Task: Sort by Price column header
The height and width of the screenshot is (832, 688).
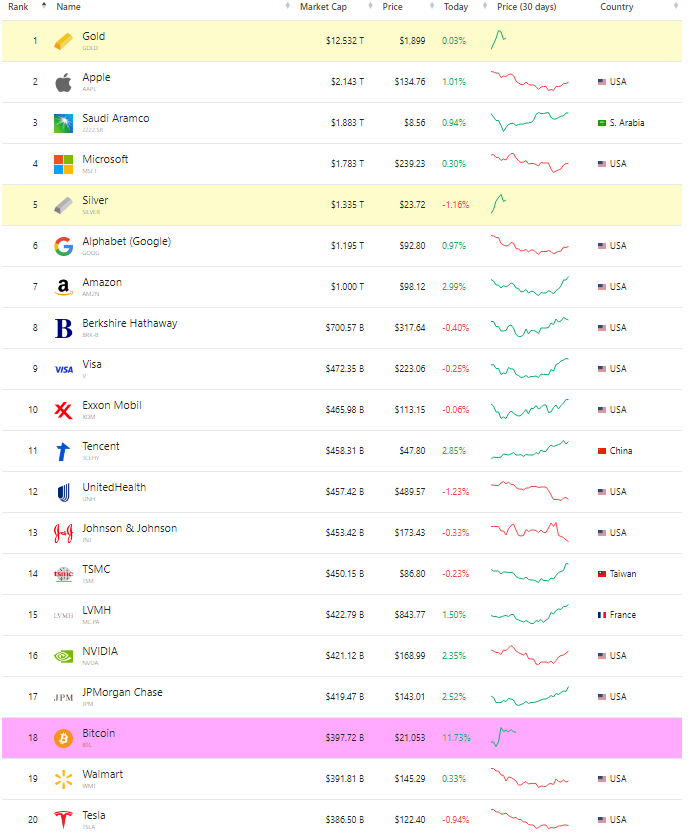Action: (x=392, y=7)
